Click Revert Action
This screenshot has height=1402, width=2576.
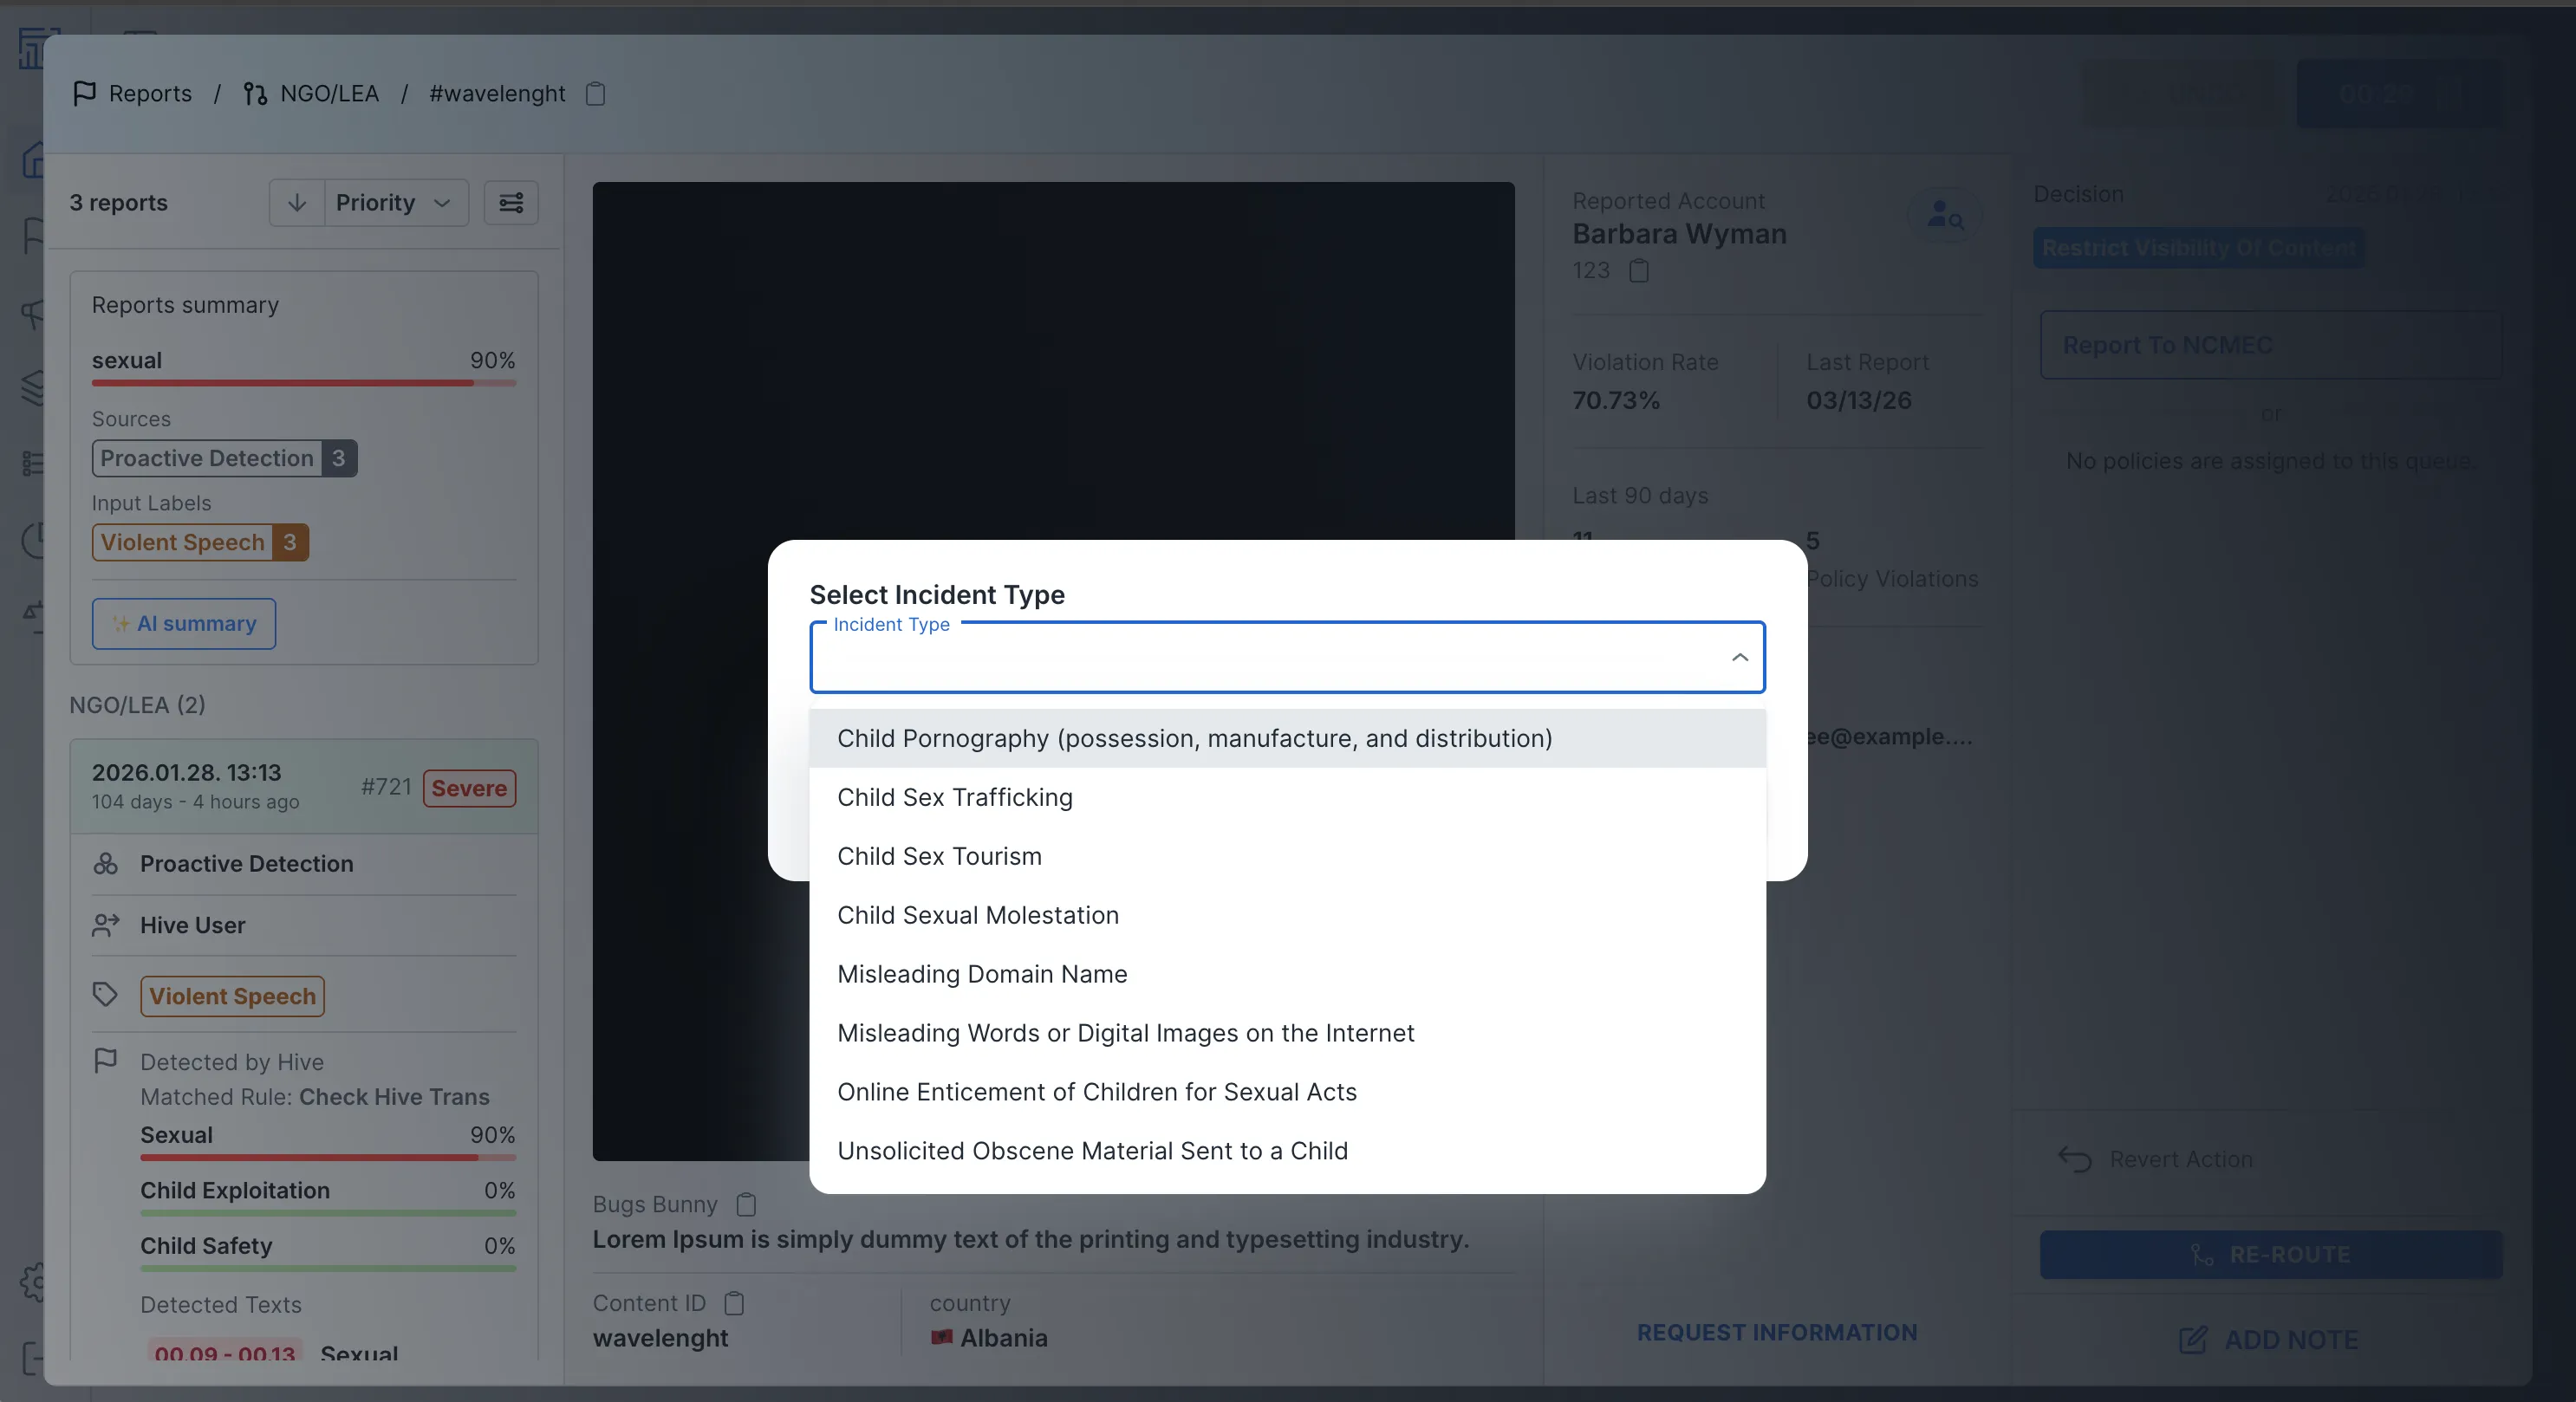tap(2155, 1159)
